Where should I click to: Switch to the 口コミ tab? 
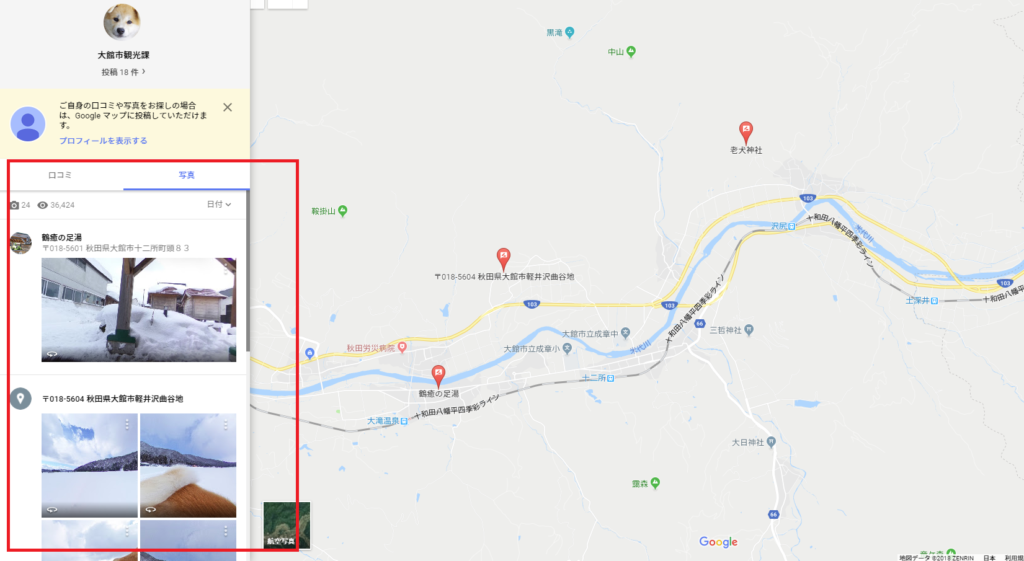click(x=60, y=175)
